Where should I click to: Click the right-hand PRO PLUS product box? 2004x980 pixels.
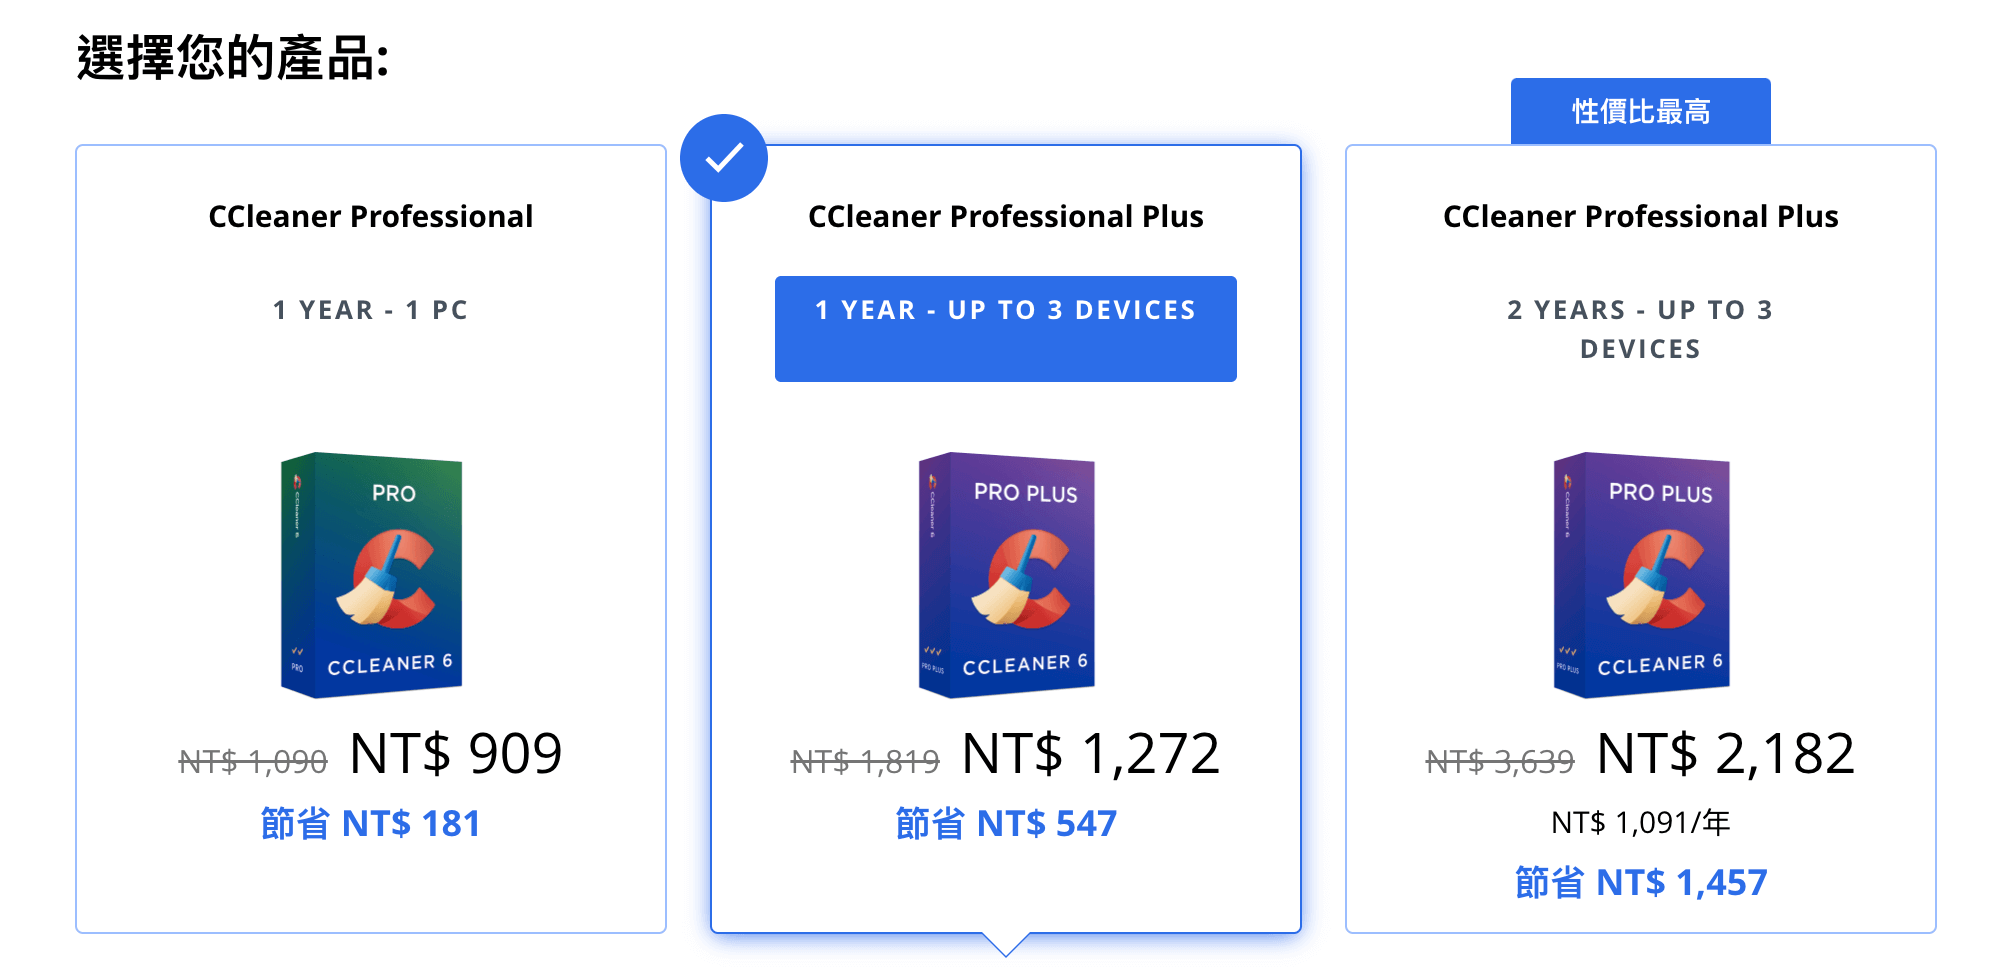point(1641,575)
